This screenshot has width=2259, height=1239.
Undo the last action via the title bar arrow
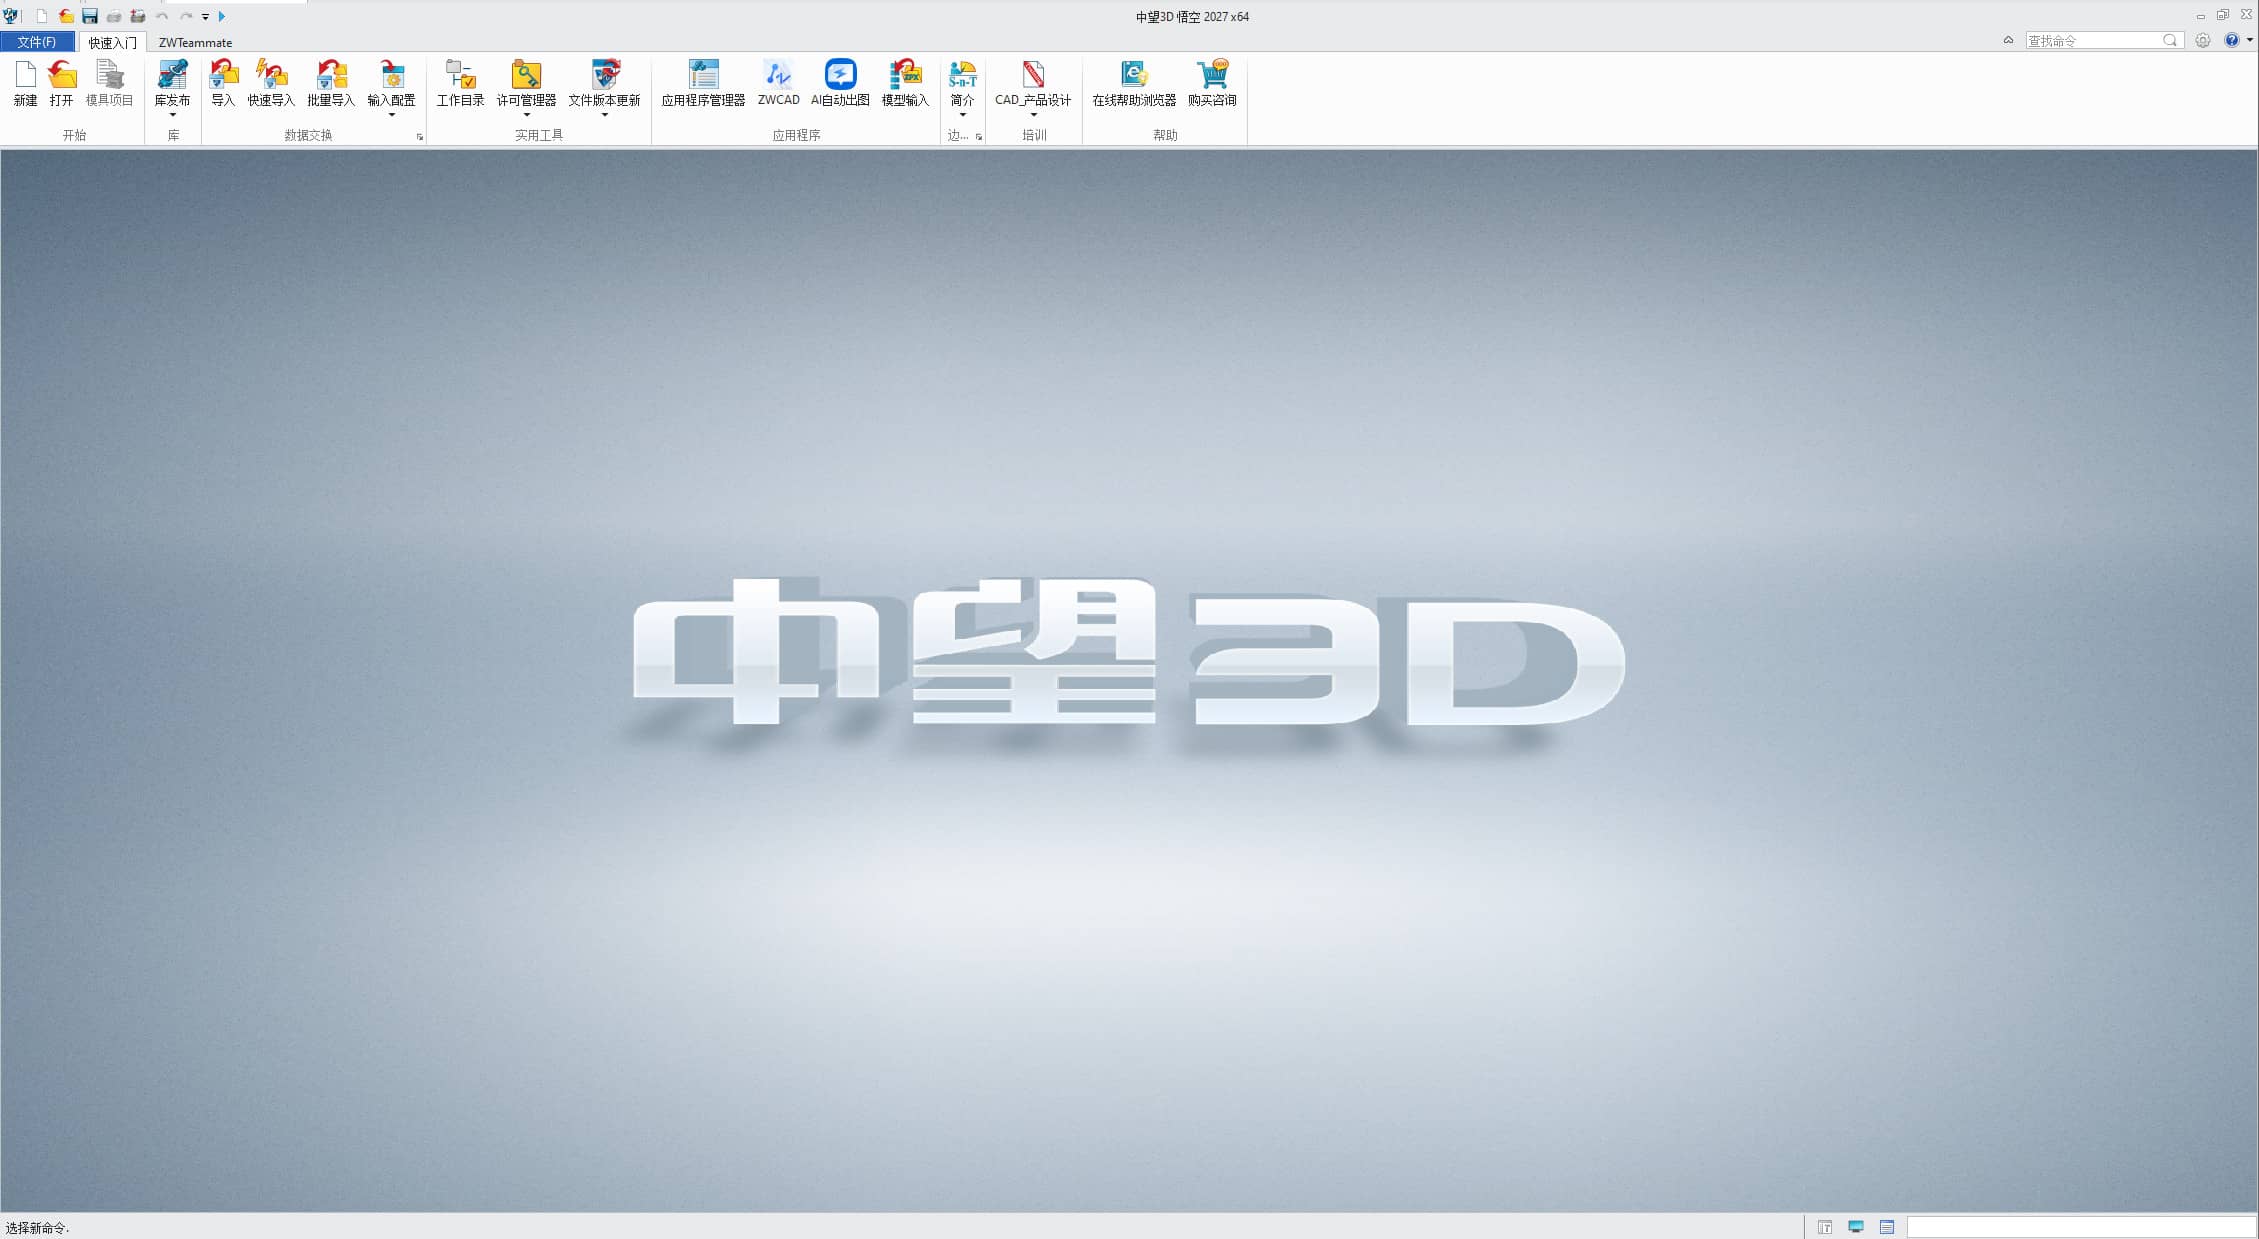[162, 16]
